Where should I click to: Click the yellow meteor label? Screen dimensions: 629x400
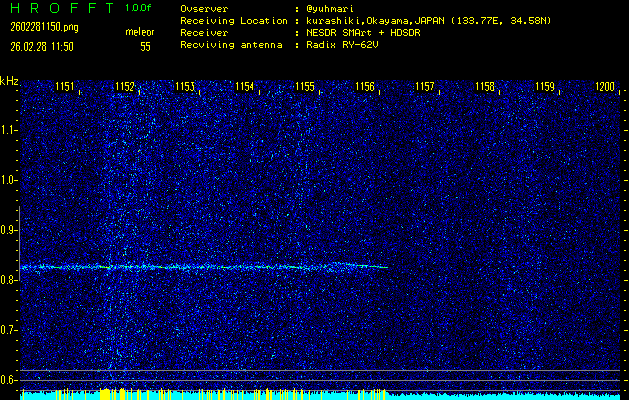[x=139, y=32]
